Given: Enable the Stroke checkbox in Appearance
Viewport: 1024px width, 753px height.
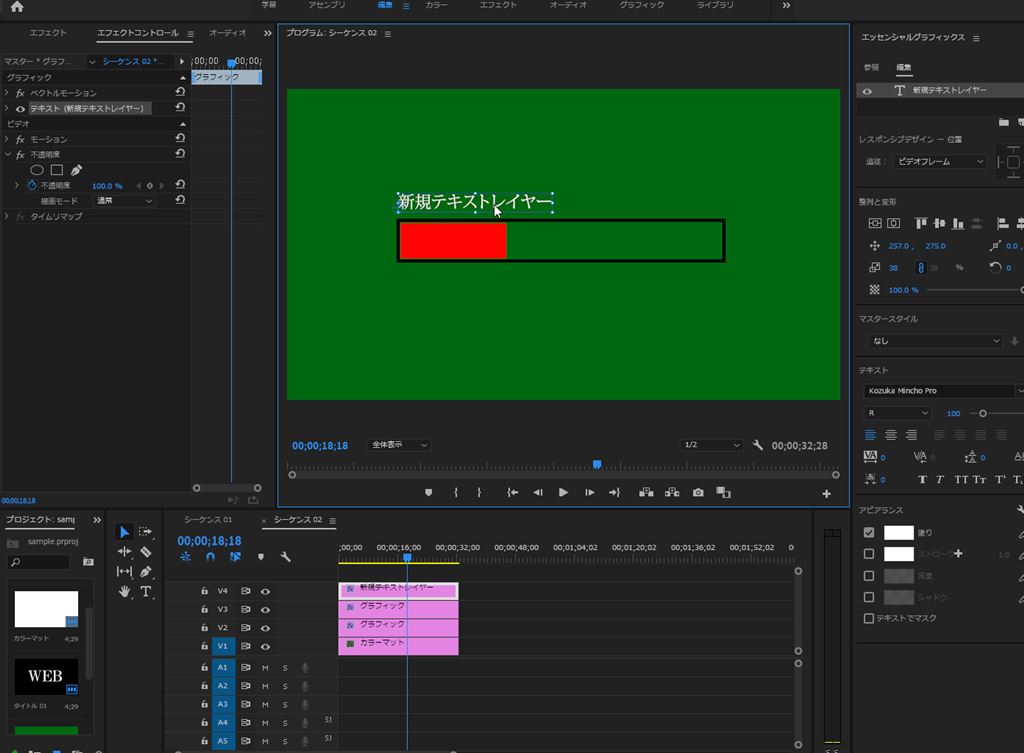Looking at the screenshot, I should (868, 554).
